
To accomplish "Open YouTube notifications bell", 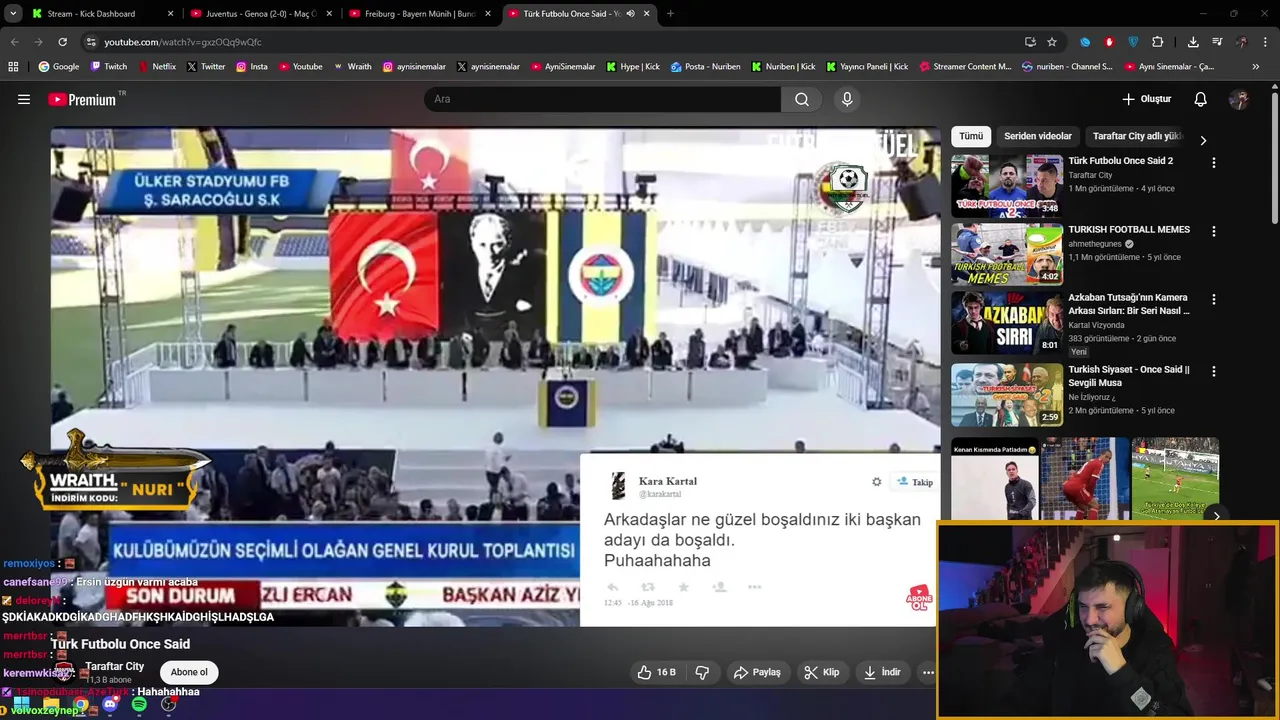I will coord(1201,99).
